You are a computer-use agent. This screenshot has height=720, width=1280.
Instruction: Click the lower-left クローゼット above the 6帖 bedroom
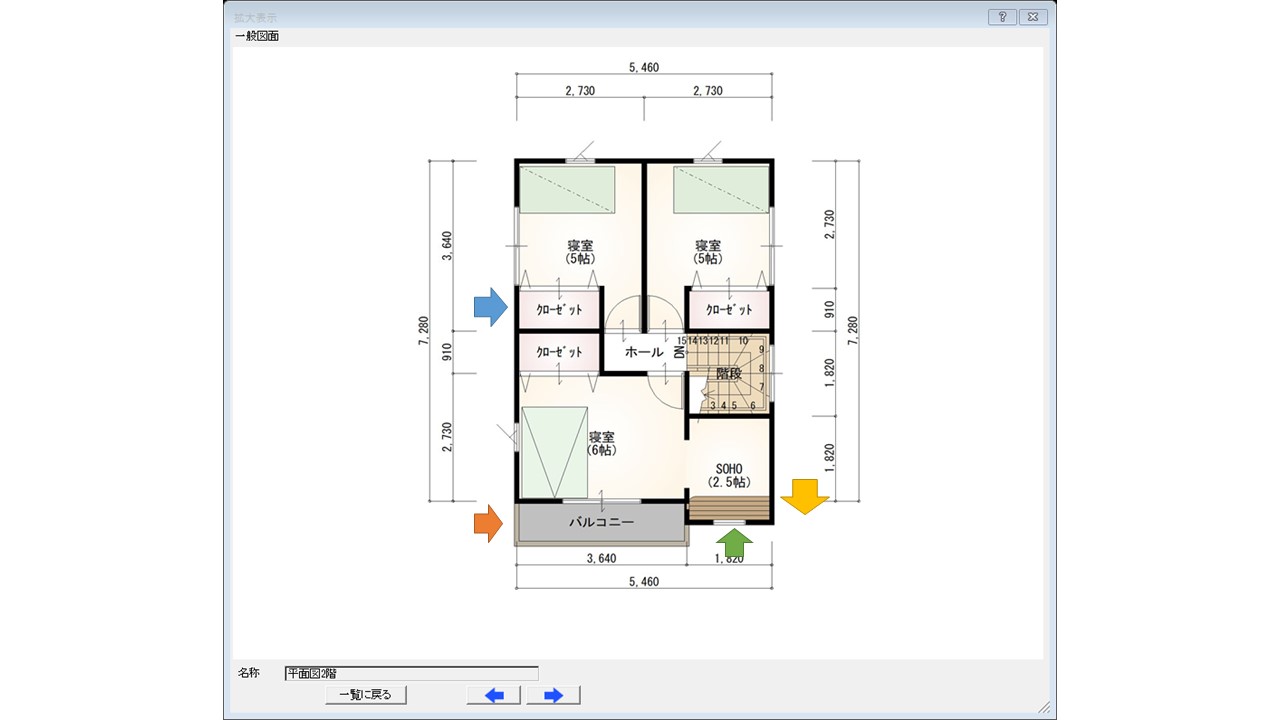point(559,352)
